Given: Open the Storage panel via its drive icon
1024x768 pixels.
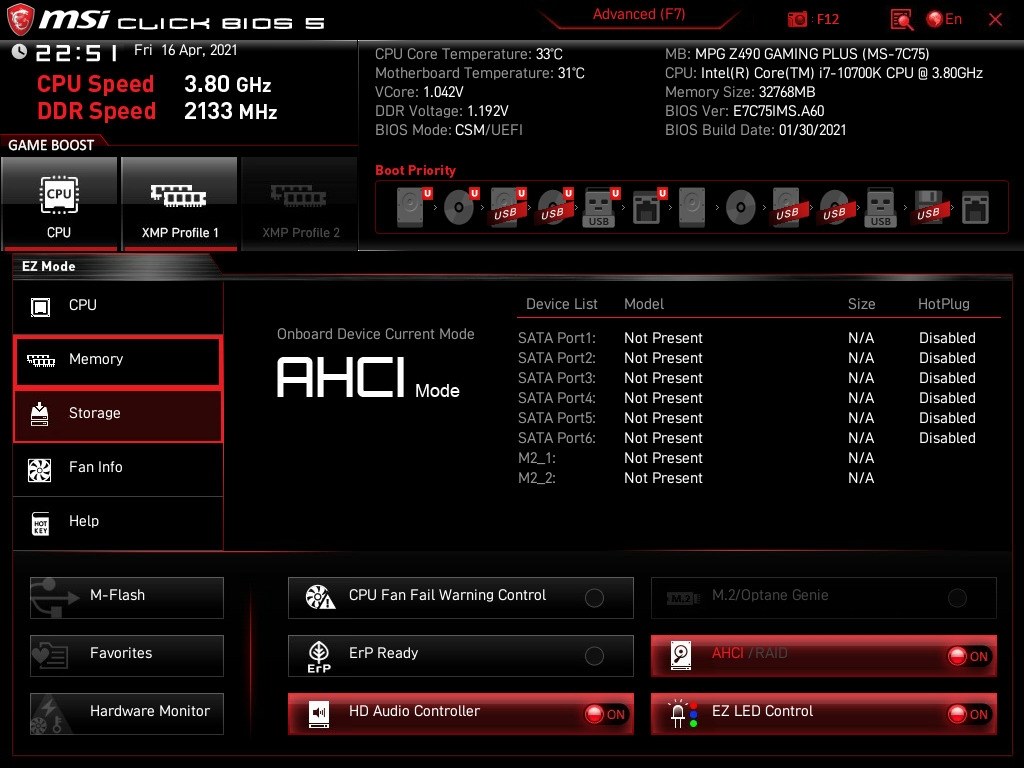Looking at the screenshot, I should pos(40,413).
